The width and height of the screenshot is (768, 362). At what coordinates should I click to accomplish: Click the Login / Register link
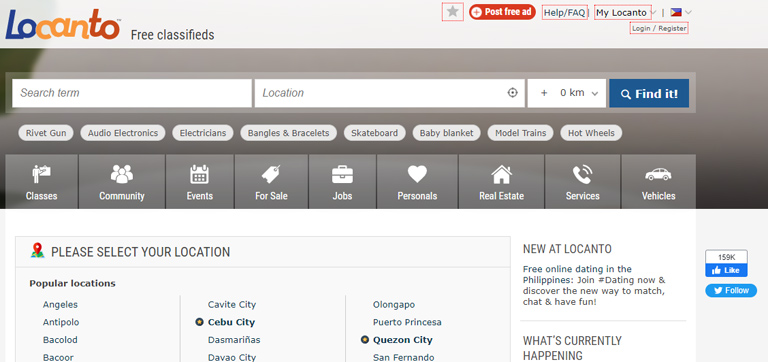[x=659, y=28]
